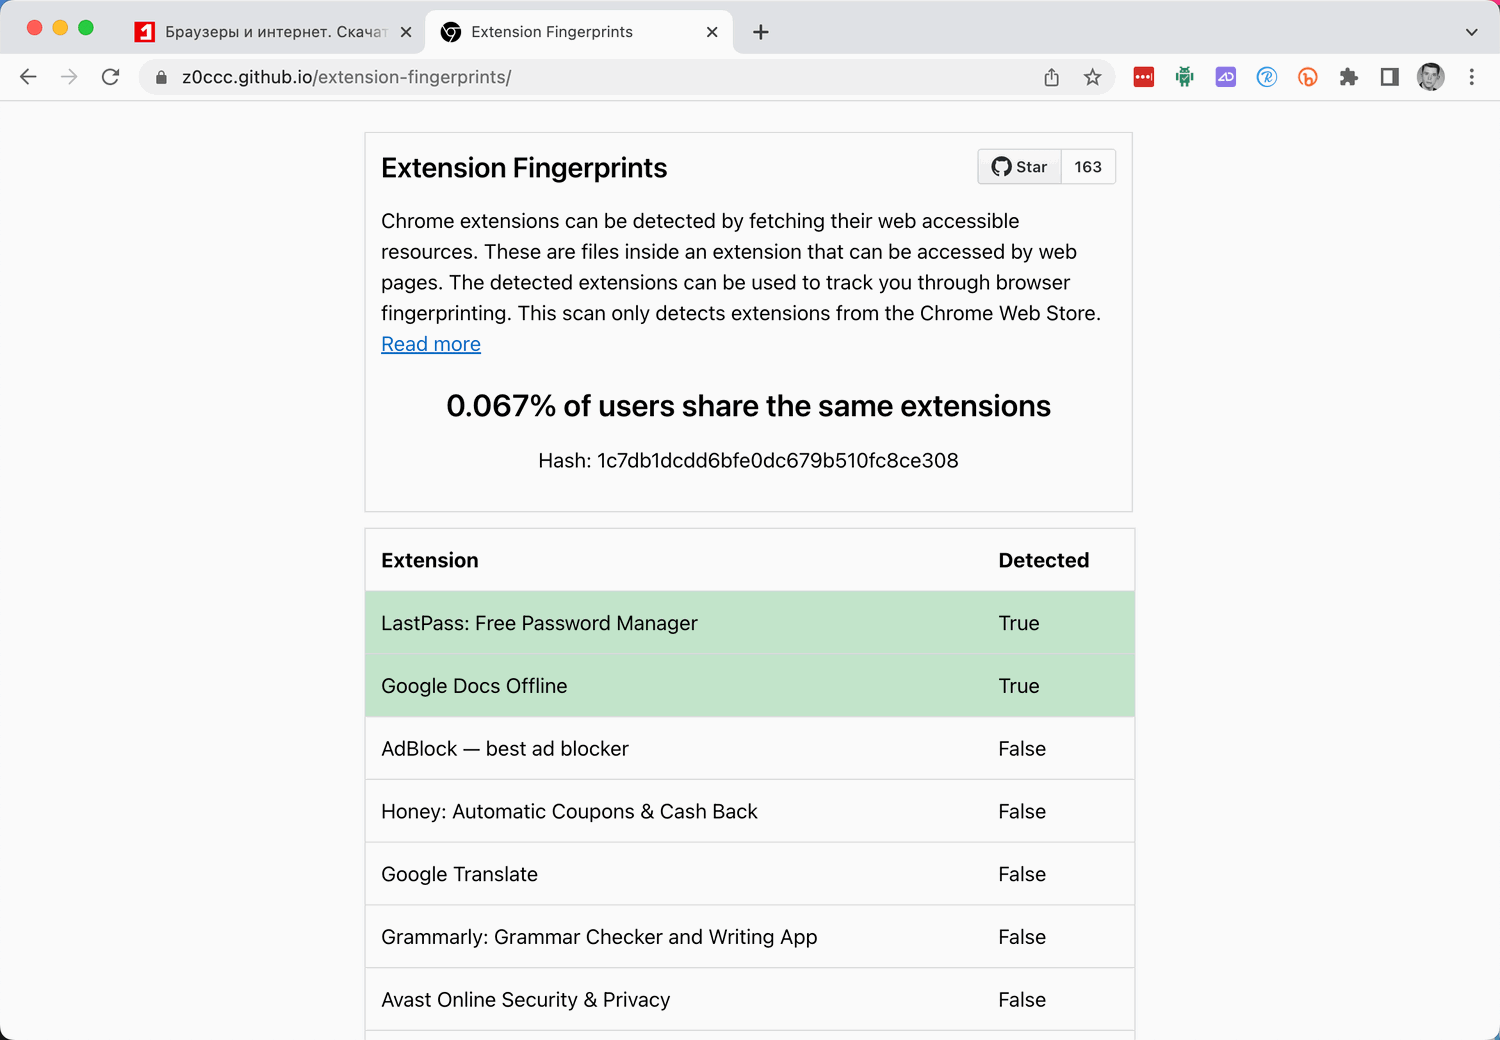Open the purple extension icon in toolbar
The width and height of the screenshot is (1500, 1040).
tap(1226, 77)
